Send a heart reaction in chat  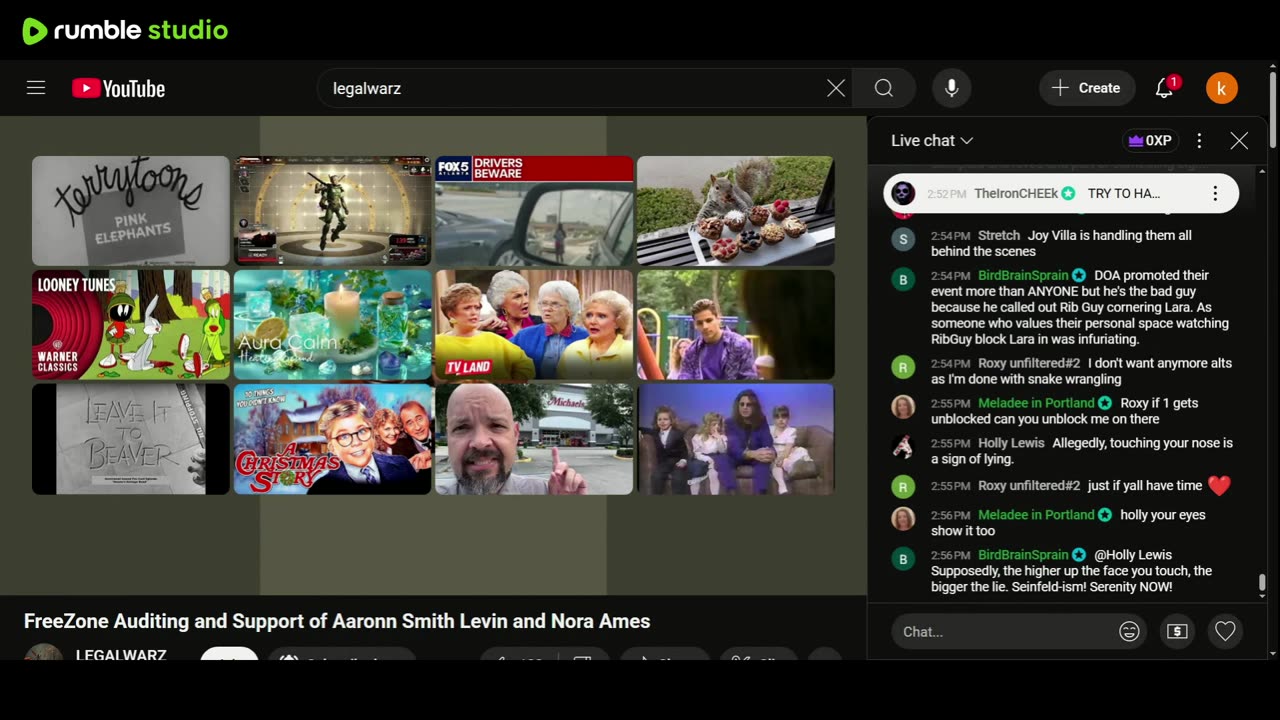[x=1225, y=631]
